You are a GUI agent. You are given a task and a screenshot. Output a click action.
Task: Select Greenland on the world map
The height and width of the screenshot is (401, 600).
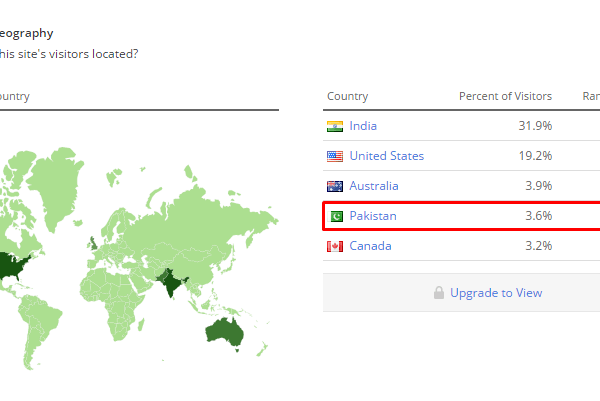click(55, 184)
